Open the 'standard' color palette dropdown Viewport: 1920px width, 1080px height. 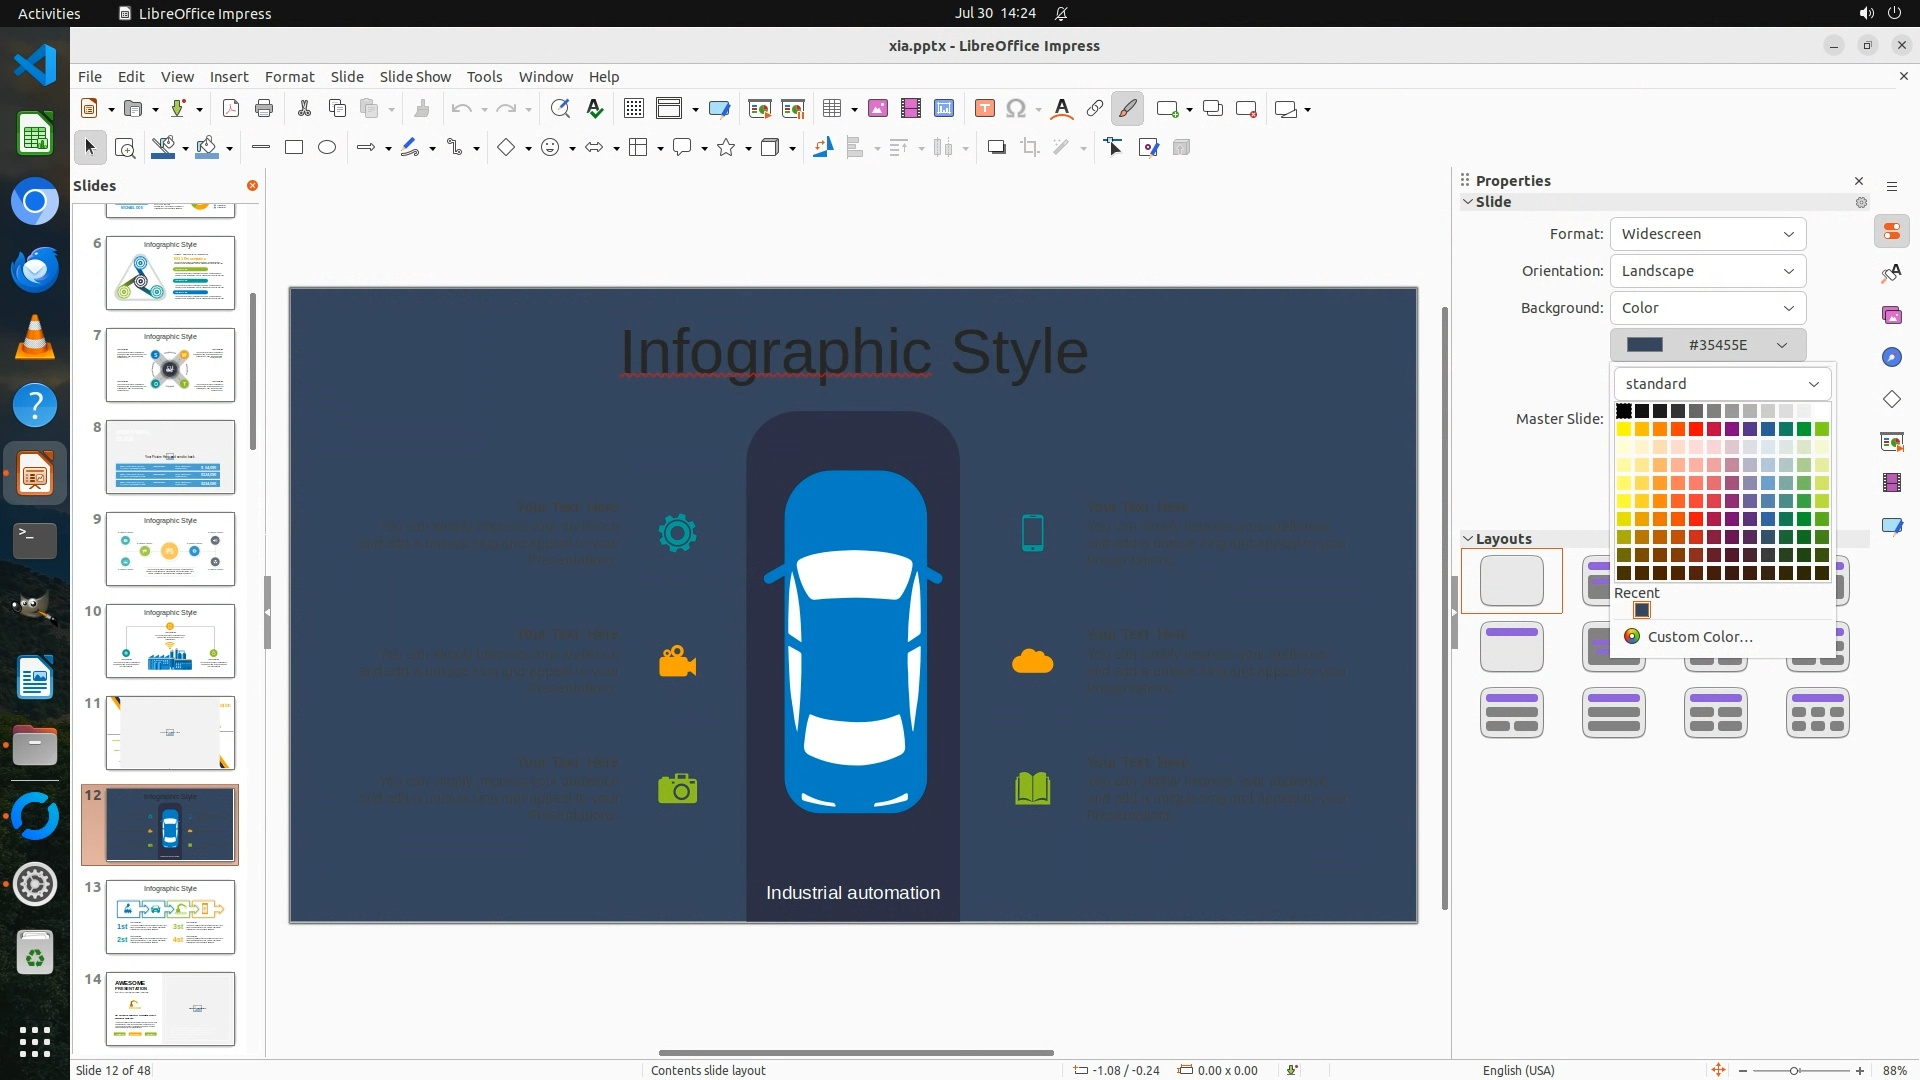pyautogui.click(x=1721, y=384)
